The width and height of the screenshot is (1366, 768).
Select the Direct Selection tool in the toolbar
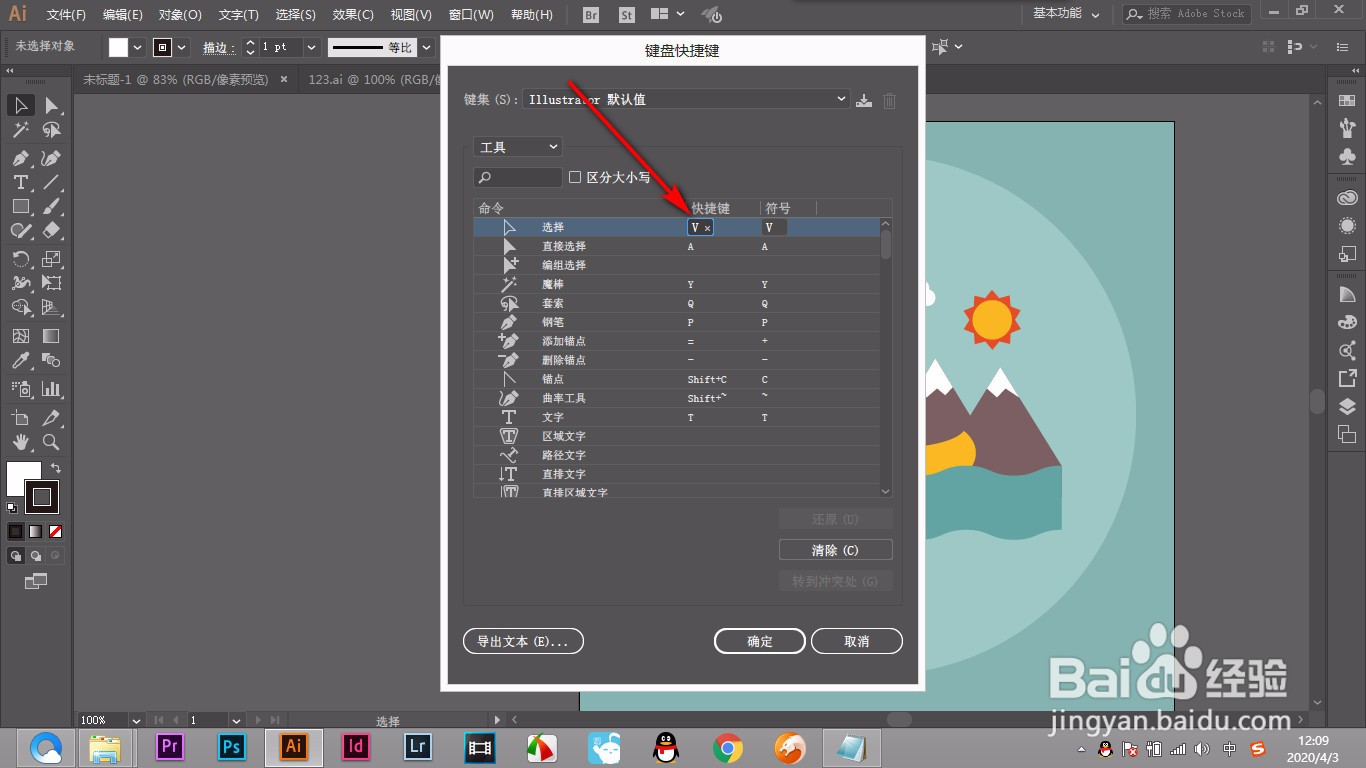tap(52, 105)
